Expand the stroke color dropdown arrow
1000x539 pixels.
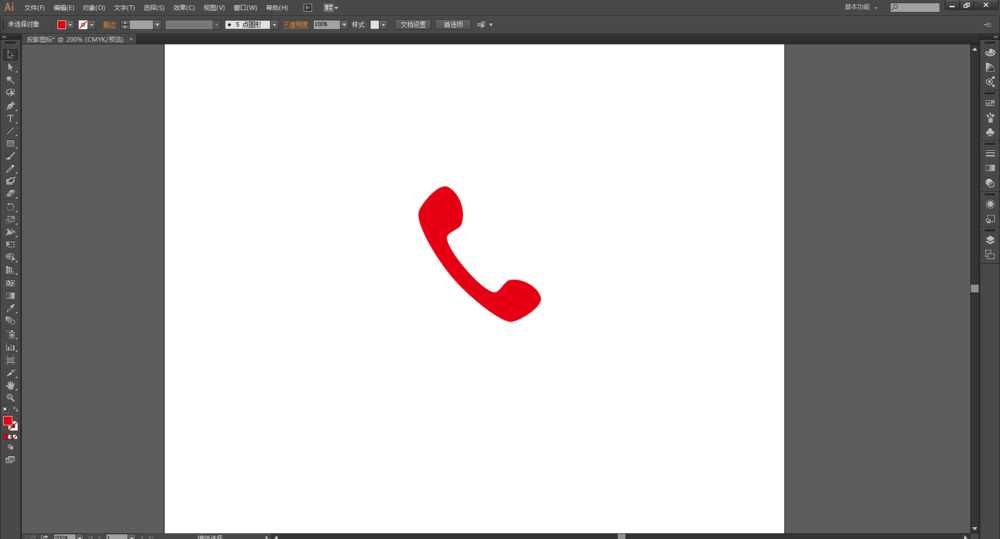[x=92, y=24]
